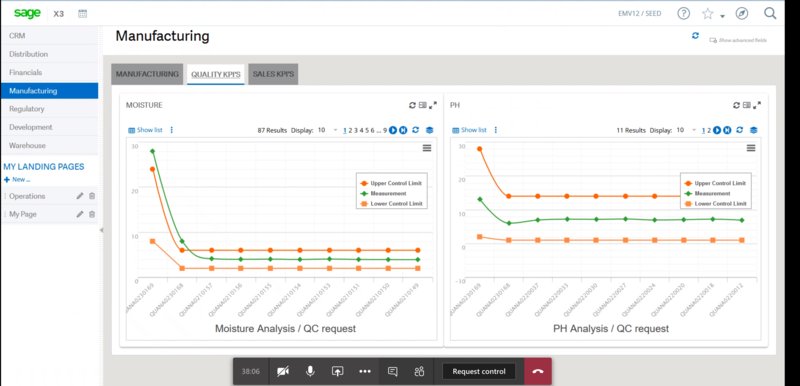This screenshot has width=800, height=386.
Task: Open MOISTURE Display count dropdown
Action: [x=328, y=130]
